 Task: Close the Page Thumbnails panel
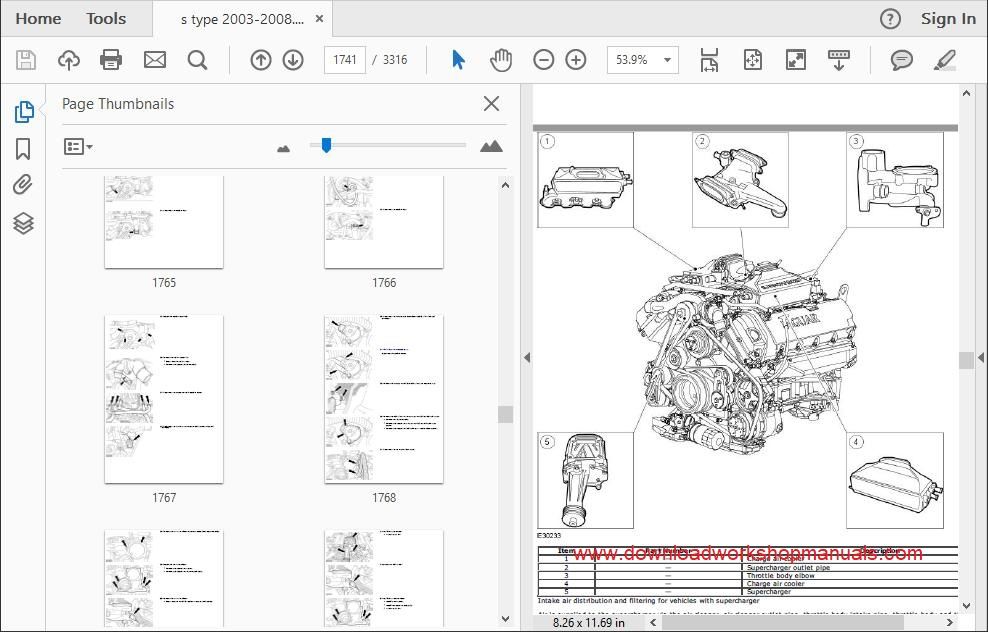491,103
